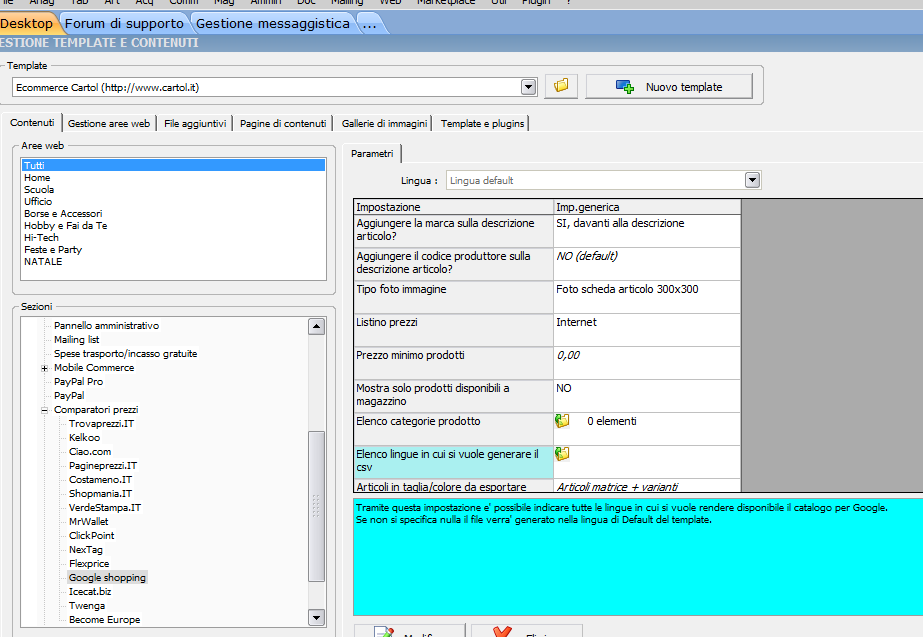This screenshot has height=637, width=923.
Task: Open the Lingua default dropdown
Action: tap(752, 180)
